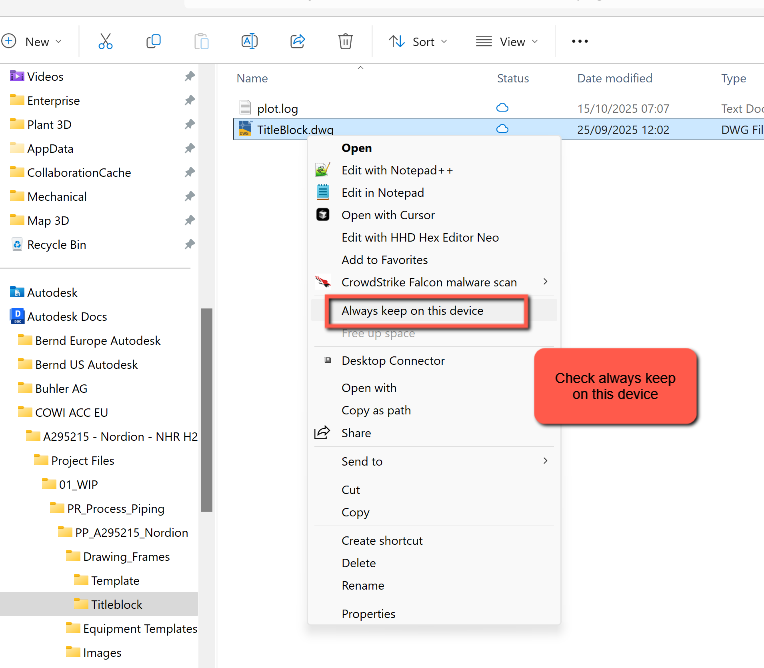Open the View dropdown
The width and height of the screenshot is (764, 668).
click(507, 41)
